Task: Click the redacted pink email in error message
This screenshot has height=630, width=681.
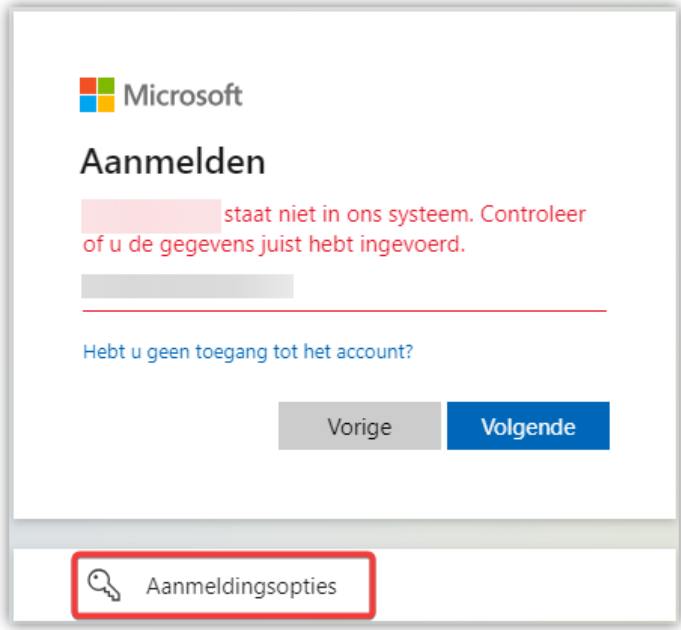Action: [151, 215]
